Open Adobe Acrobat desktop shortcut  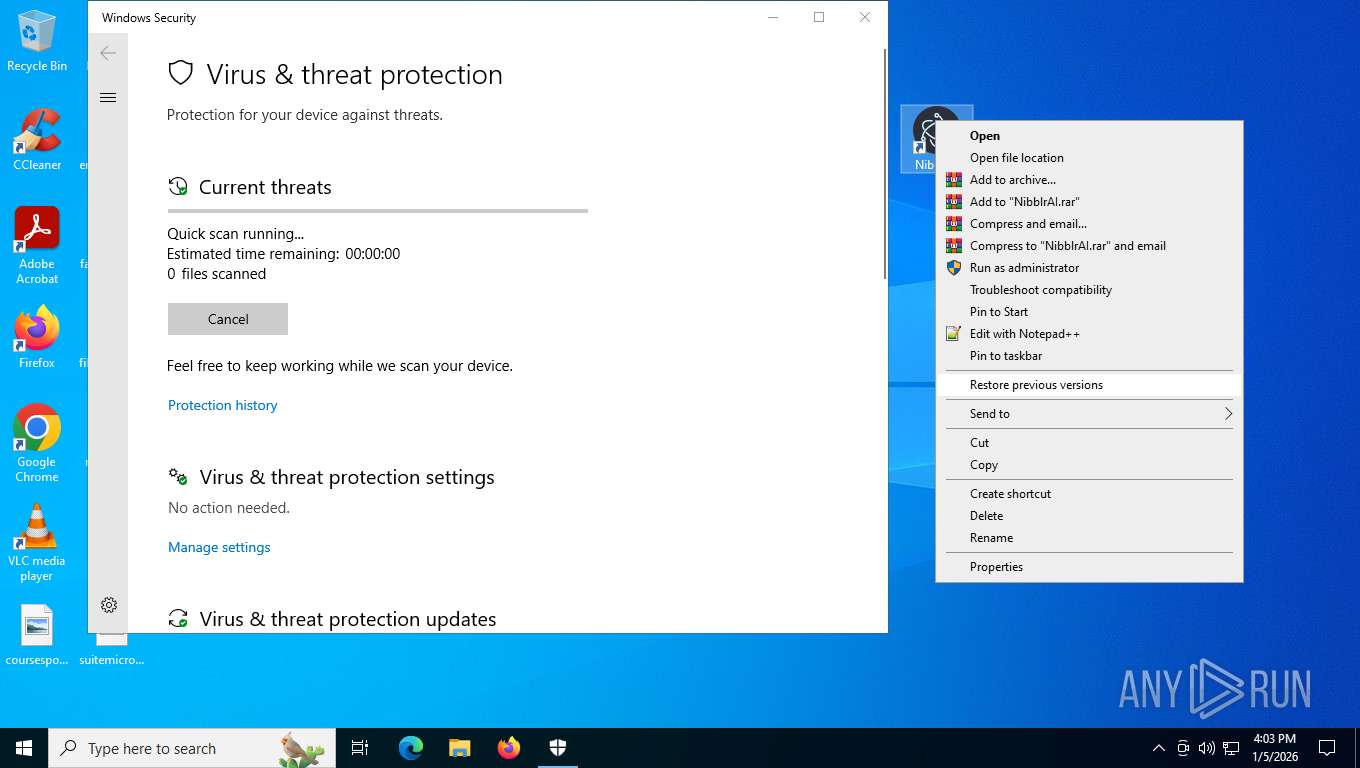[x=37, y=246]
